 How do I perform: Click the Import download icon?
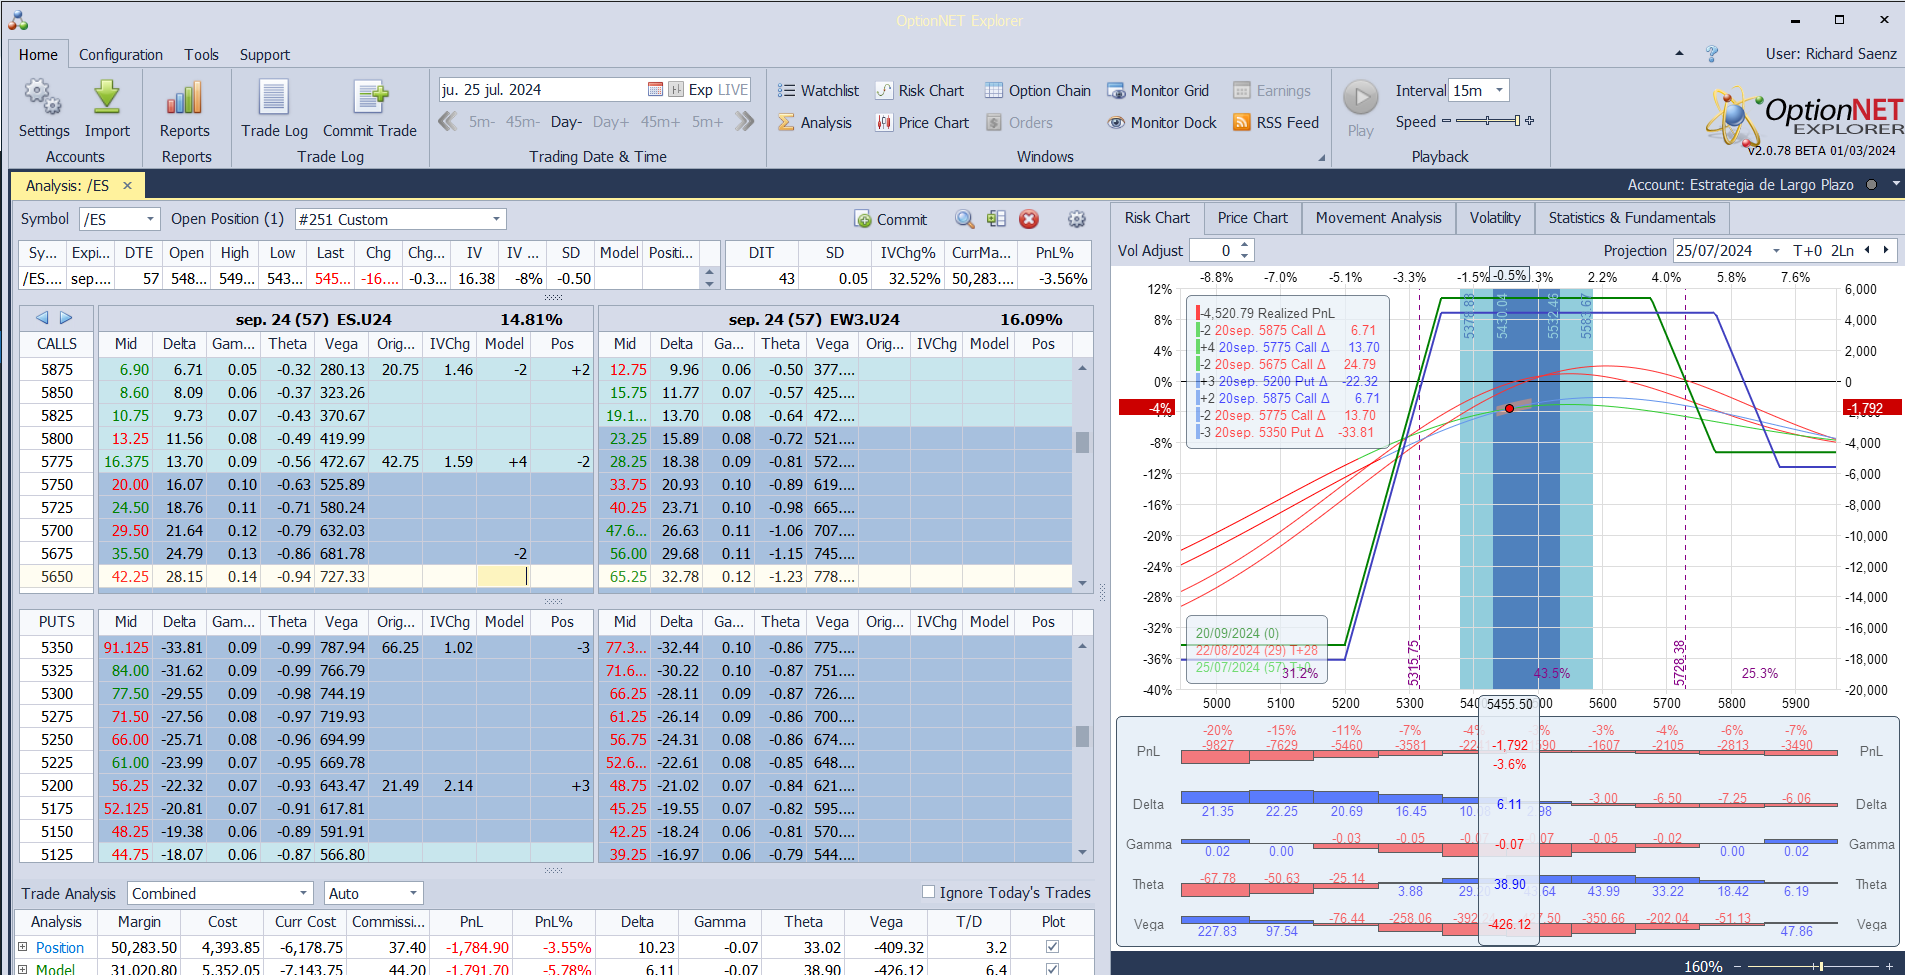[x=107, y=98]
